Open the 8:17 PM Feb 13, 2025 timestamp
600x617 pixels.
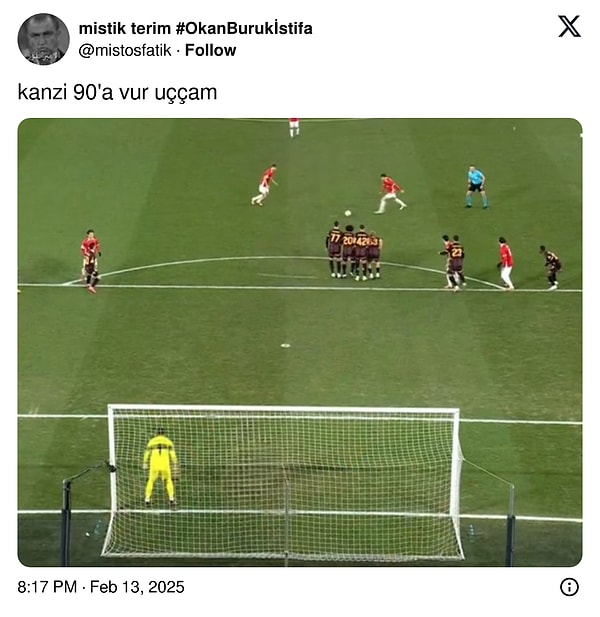coord(101,587)
